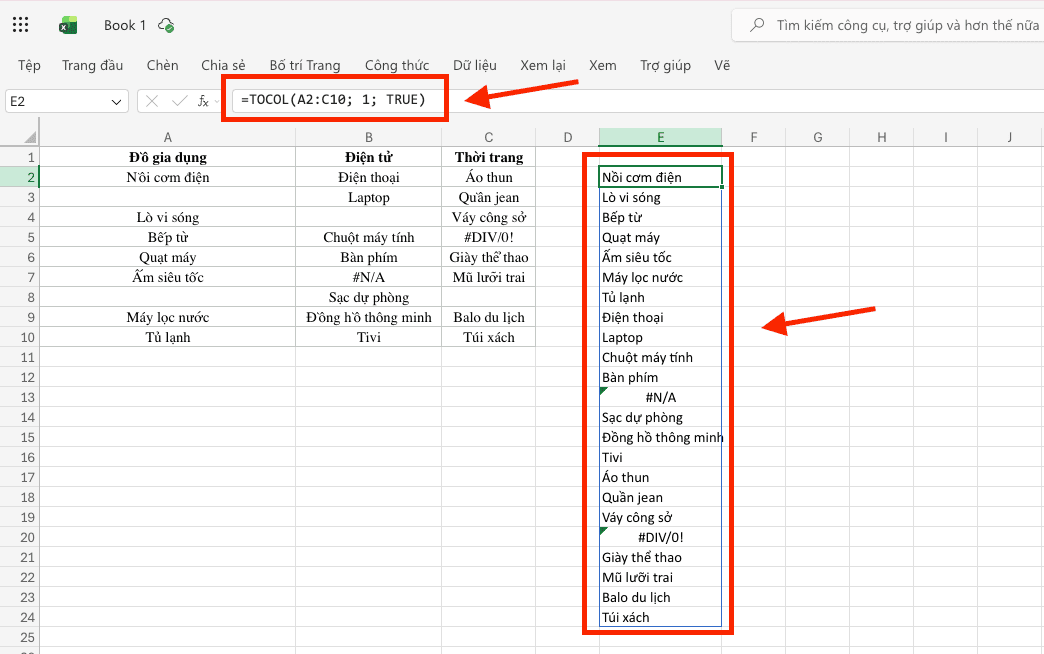
Task: Open the Tệp menu
Action: coord(29,65)
